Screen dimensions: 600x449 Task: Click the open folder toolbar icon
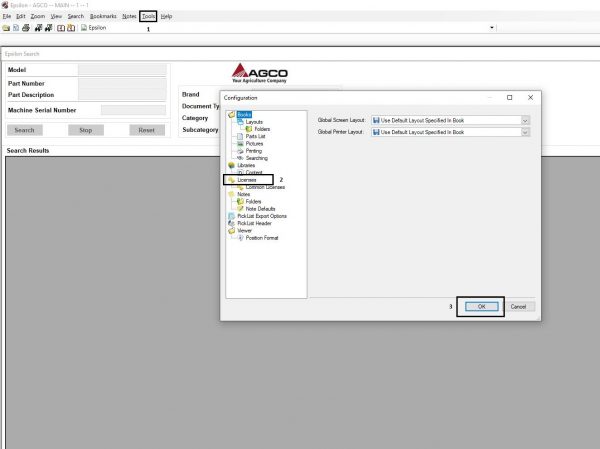(x=6, y=28)
